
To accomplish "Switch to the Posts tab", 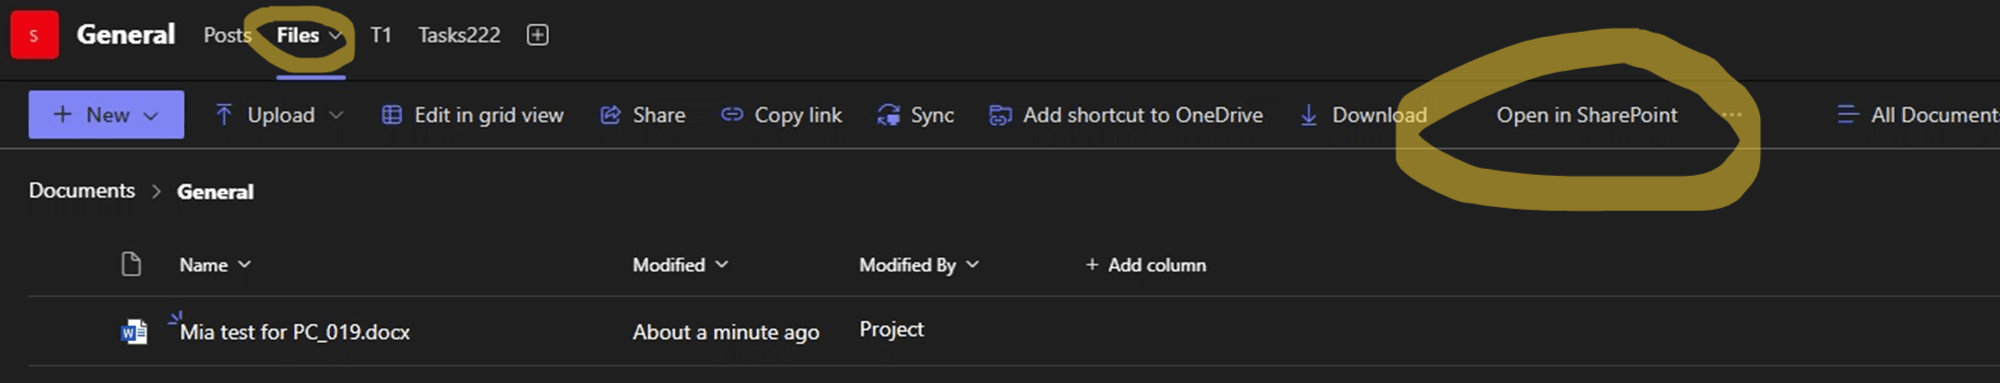I will [x=228, y=35].
